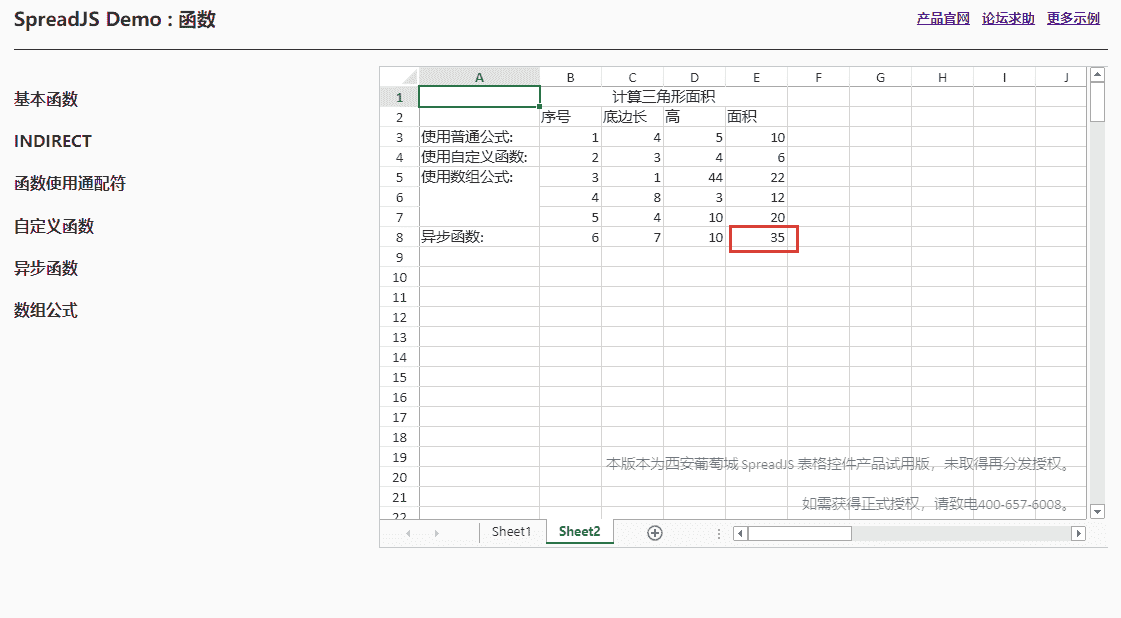Select the height cell showing 44
This screenshot has width=1121, height=618.
(x=694, y=177)
